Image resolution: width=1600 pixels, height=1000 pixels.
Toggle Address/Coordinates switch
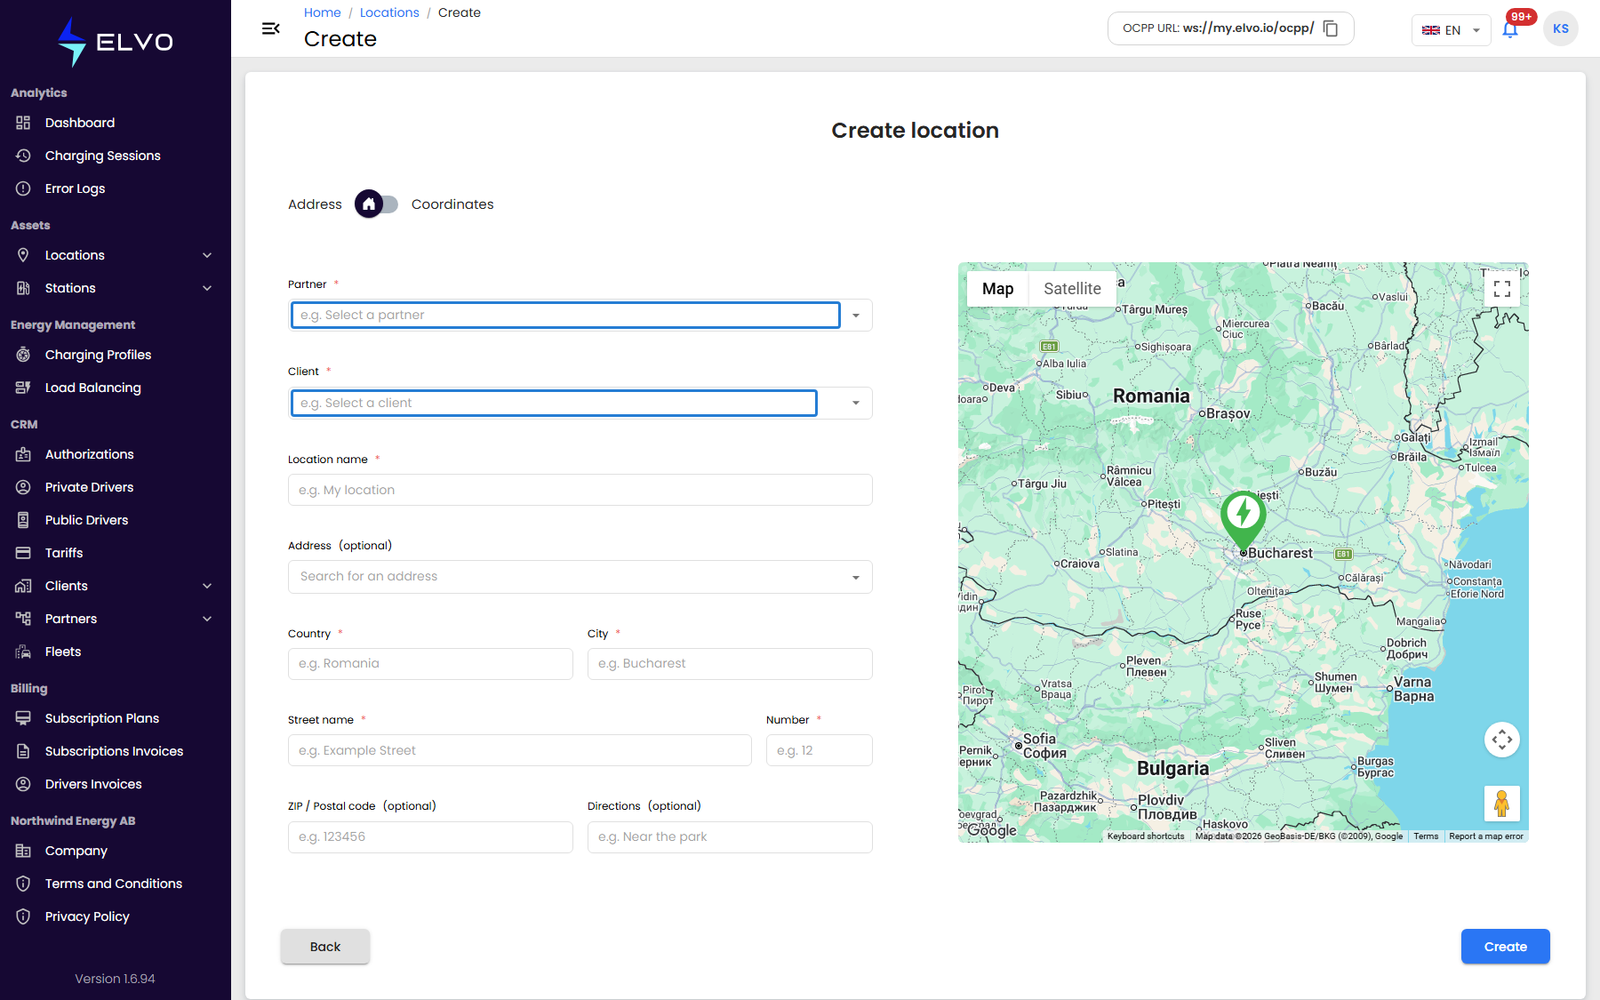[376, 204]
